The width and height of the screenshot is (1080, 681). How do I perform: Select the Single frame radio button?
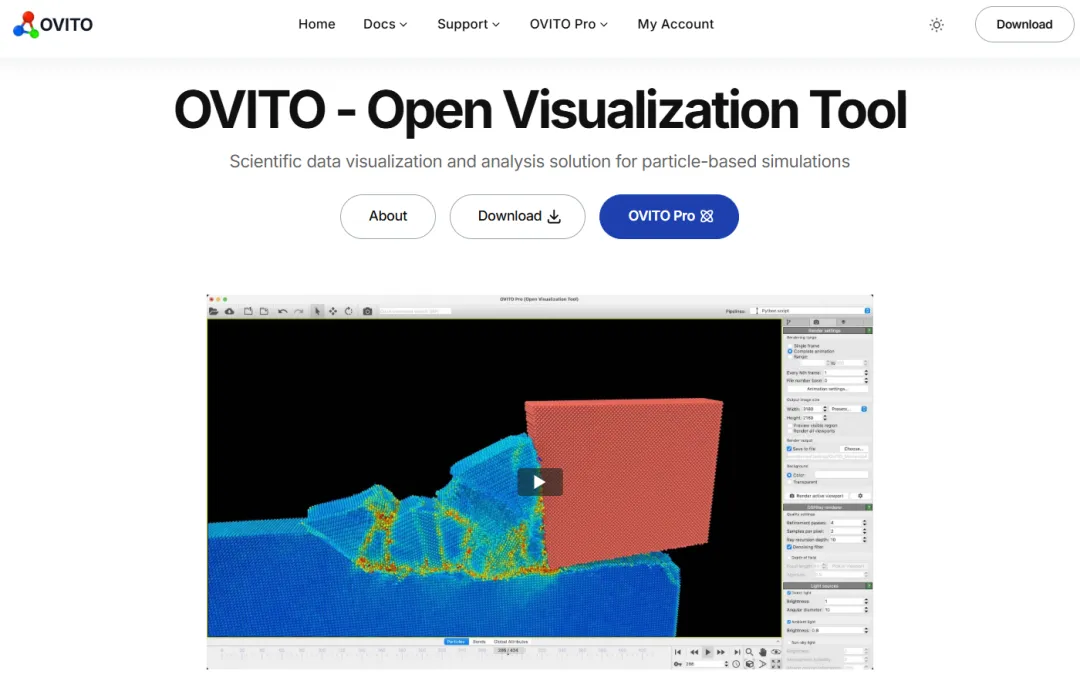790,346
